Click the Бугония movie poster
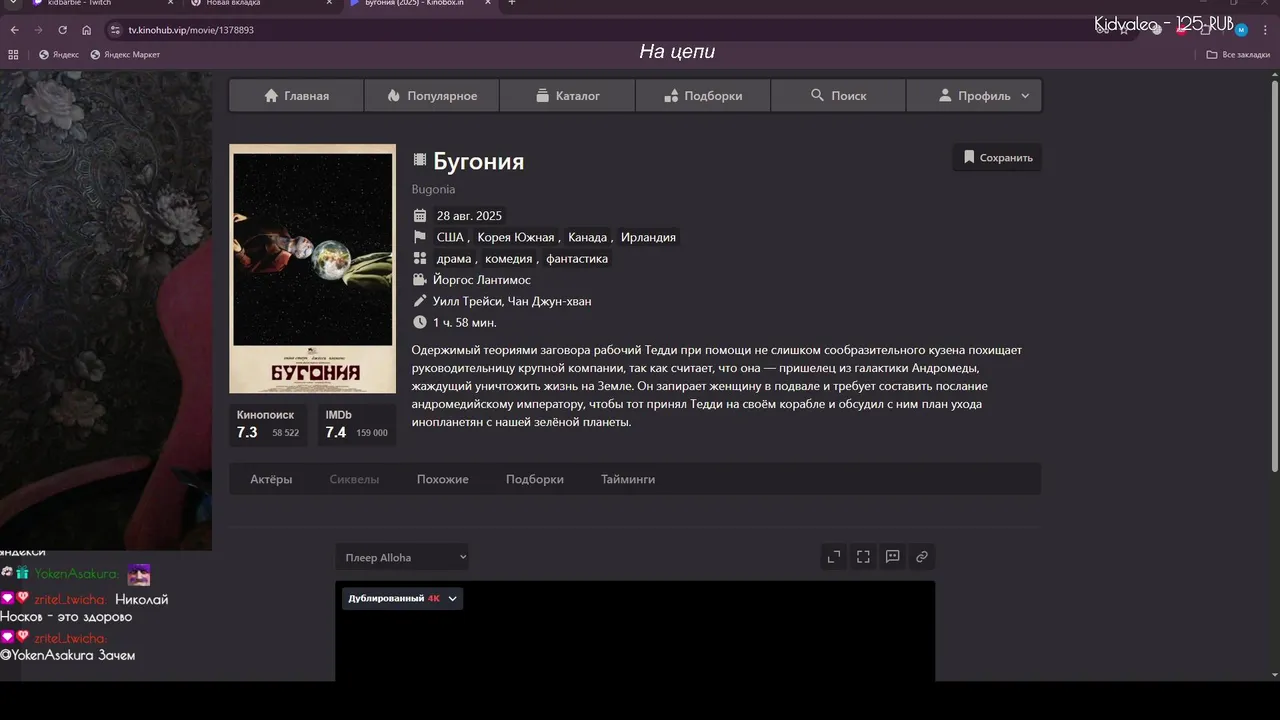 312,269
